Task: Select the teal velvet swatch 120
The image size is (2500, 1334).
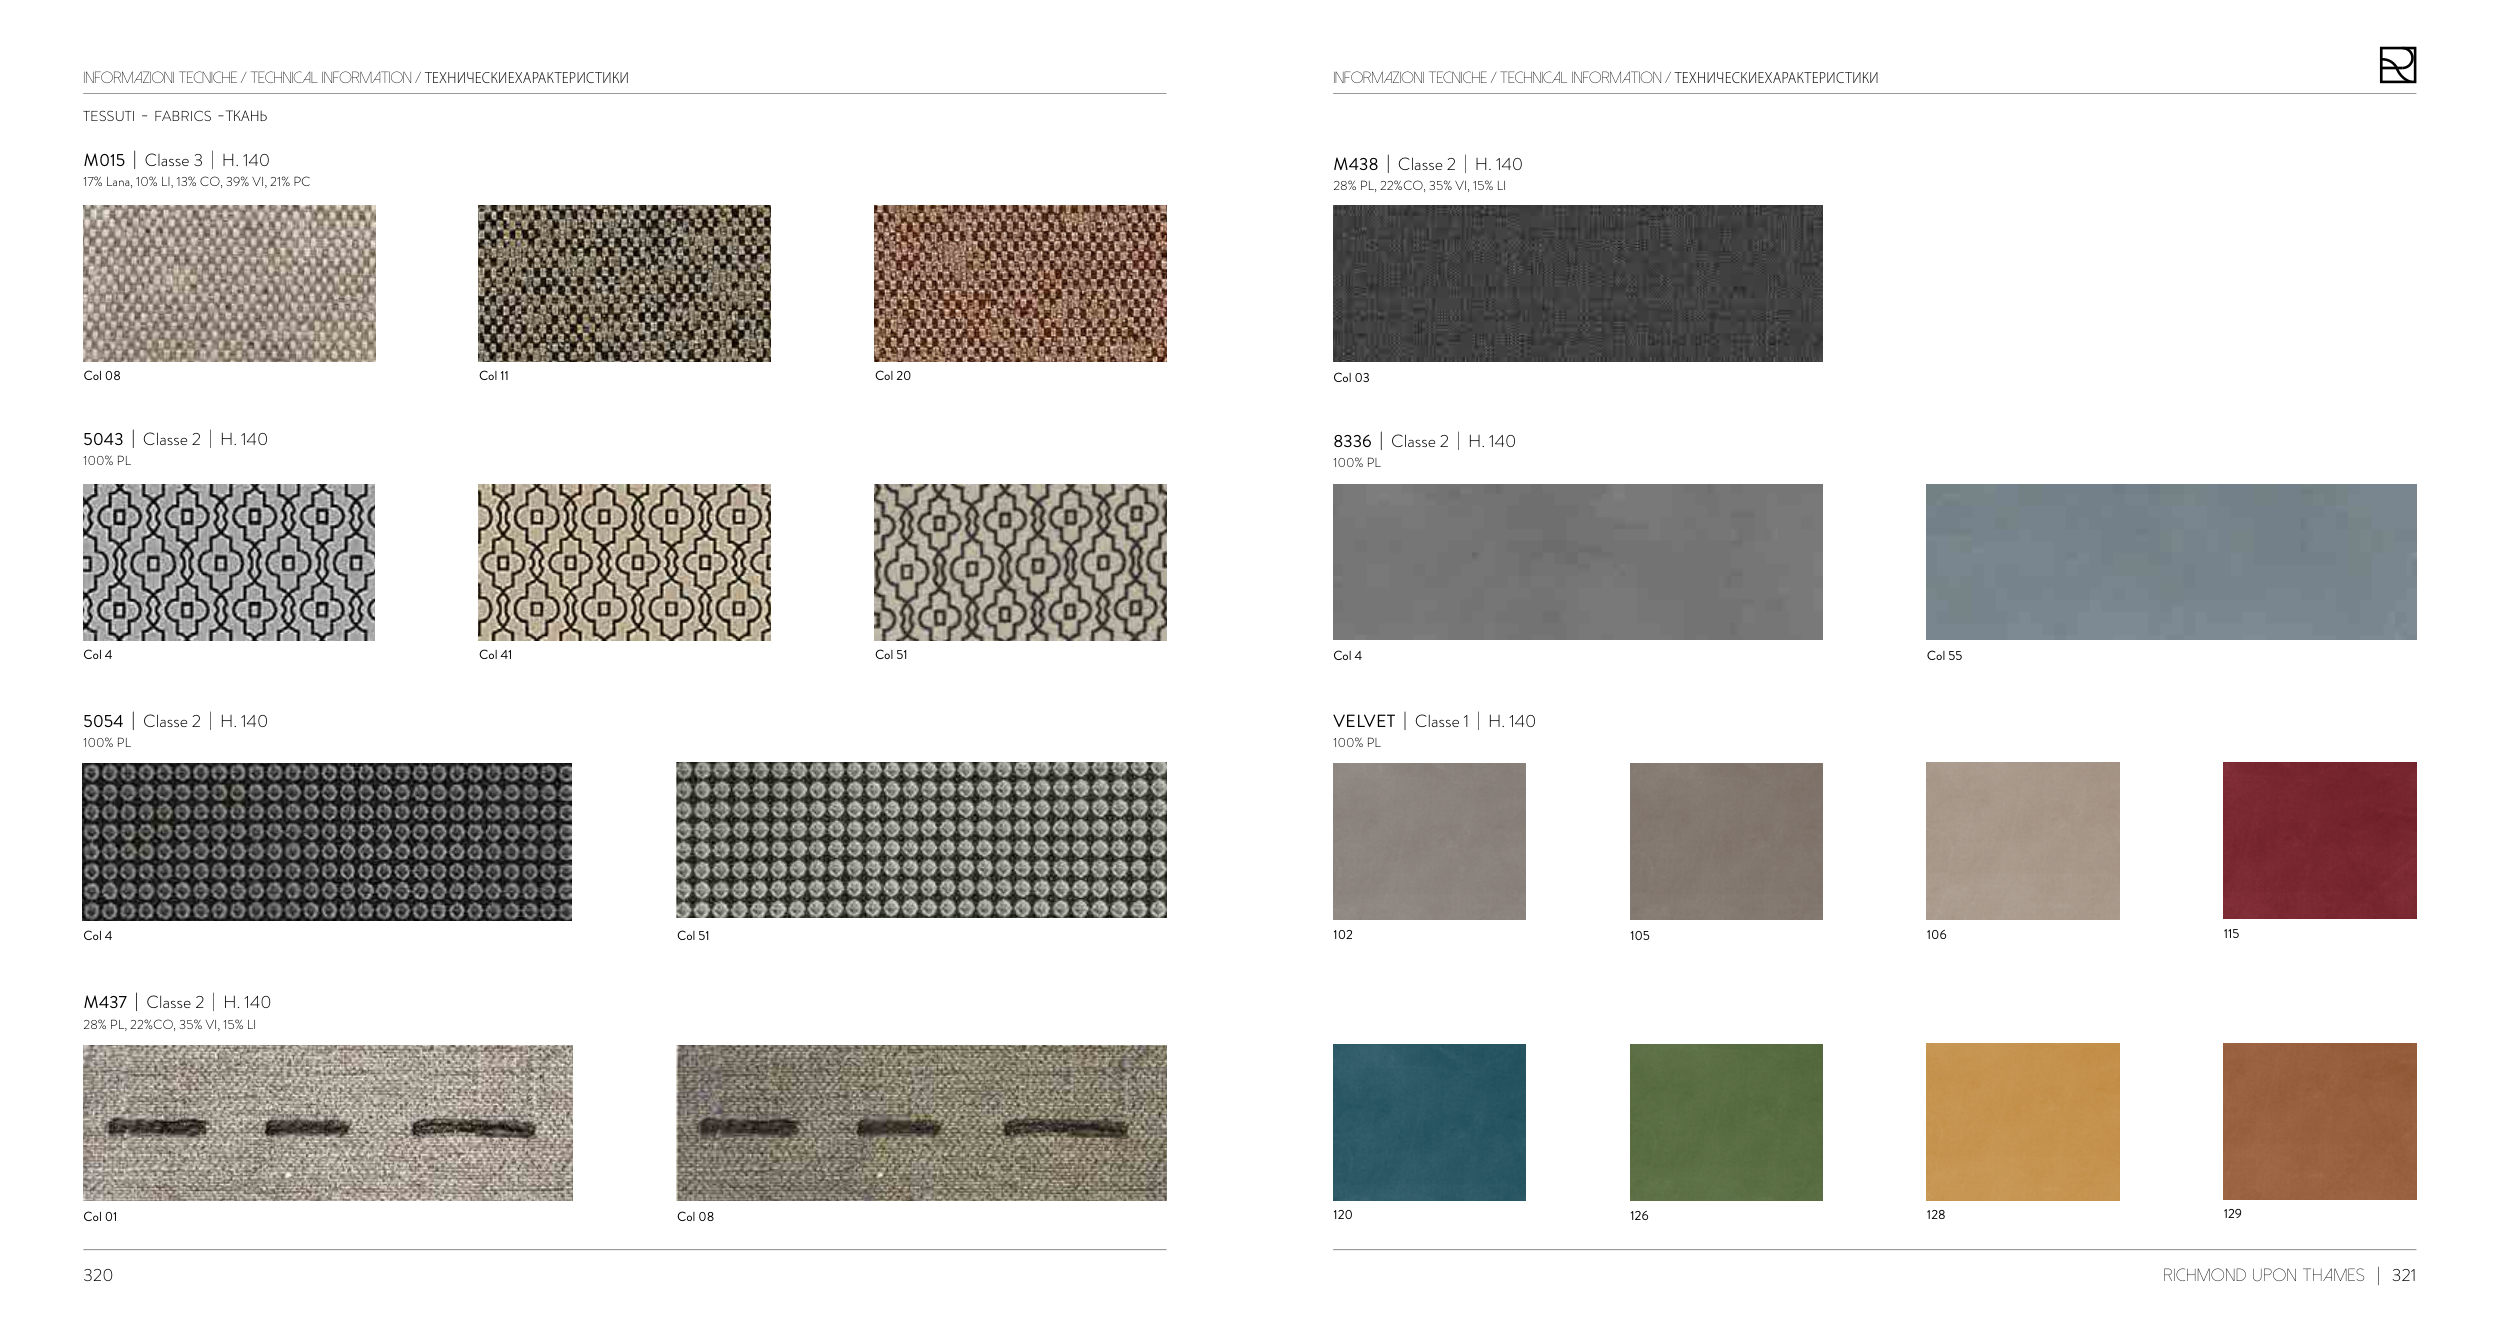Action: pos(1429,1122)
